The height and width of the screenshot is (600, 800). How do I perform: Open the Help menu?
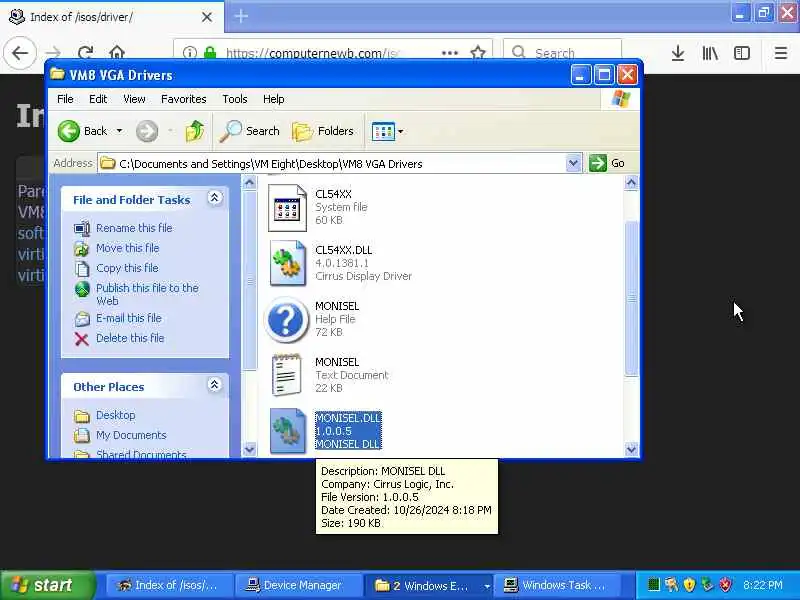273,99
